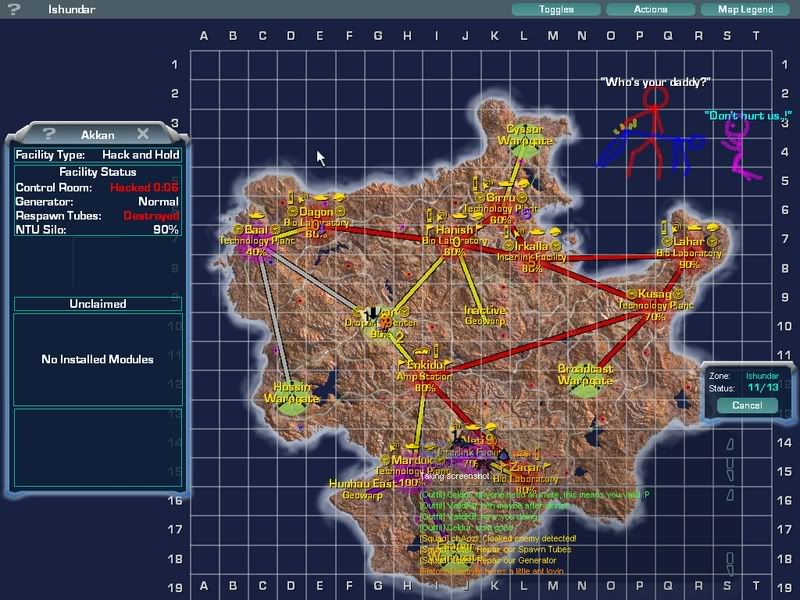Click the Respawn Tubes "Destroyed" status

pyautogui.click(x=151, y=215)
